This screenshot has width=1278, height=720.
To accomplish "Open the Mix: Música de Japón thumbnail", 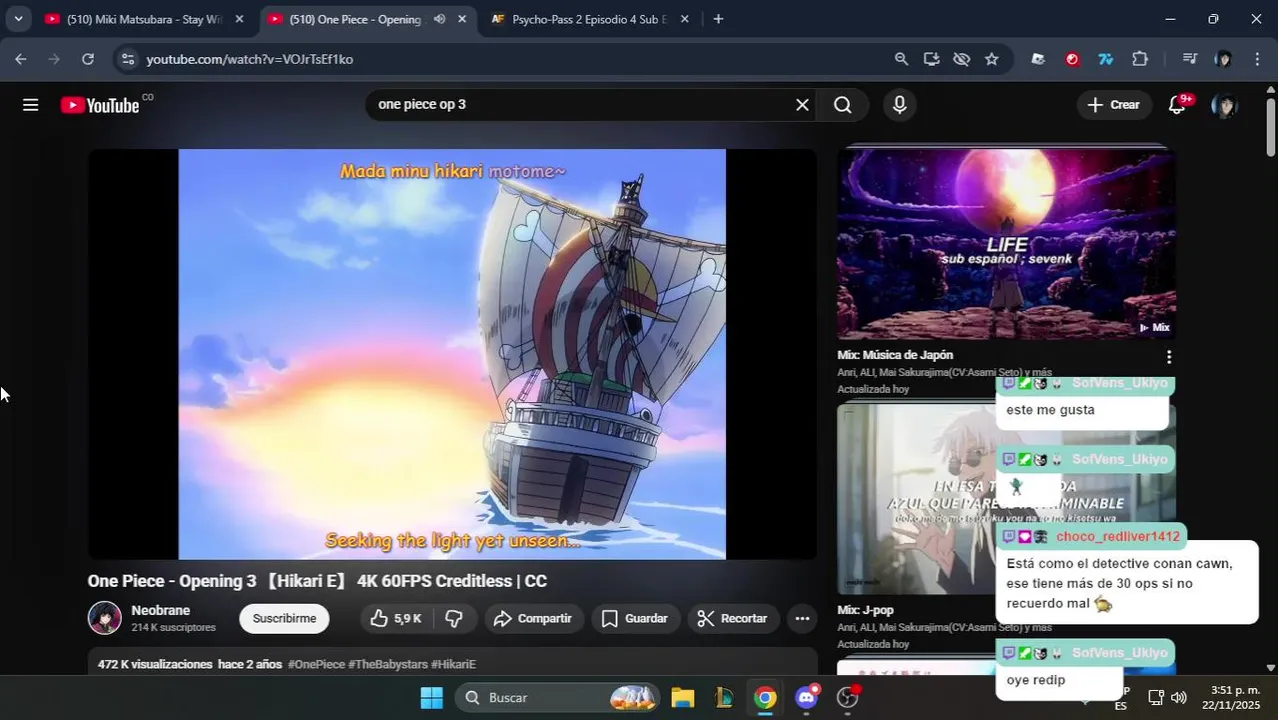I will point(1006,244).
